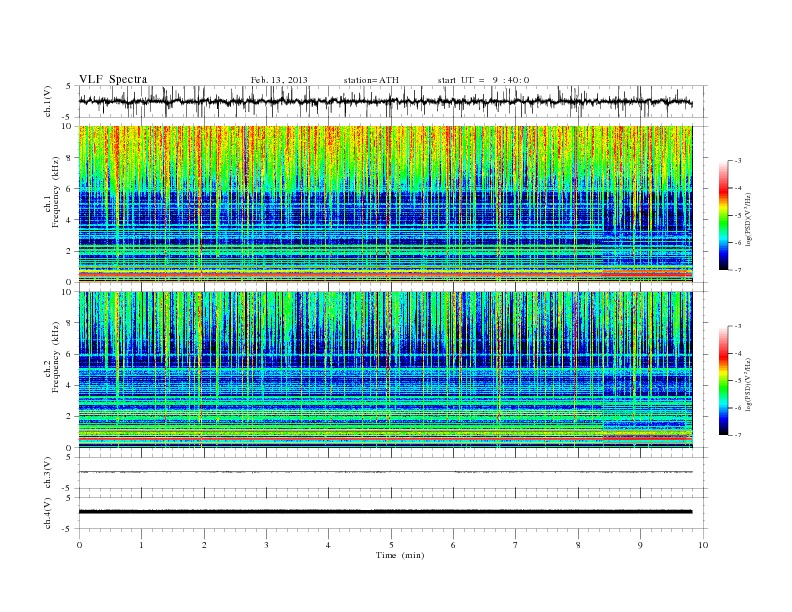Click tick label '10' on Time axis
Screen dimensions: 792x612
coord(703,545)
